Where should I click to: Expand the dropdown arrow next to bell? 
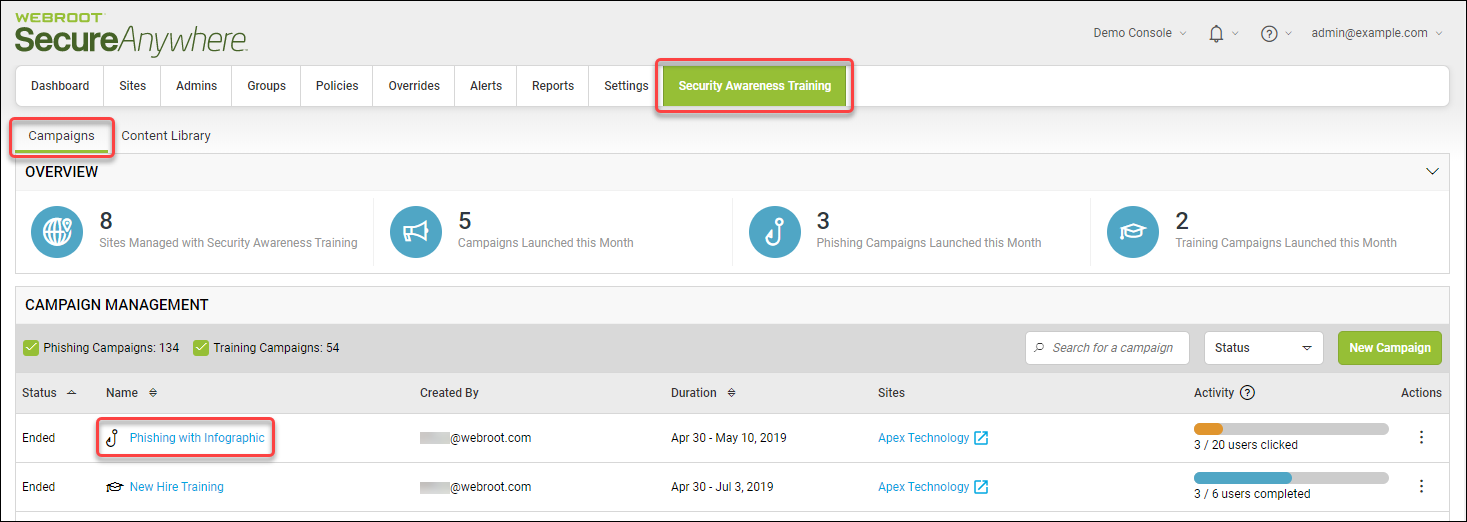1235,33
